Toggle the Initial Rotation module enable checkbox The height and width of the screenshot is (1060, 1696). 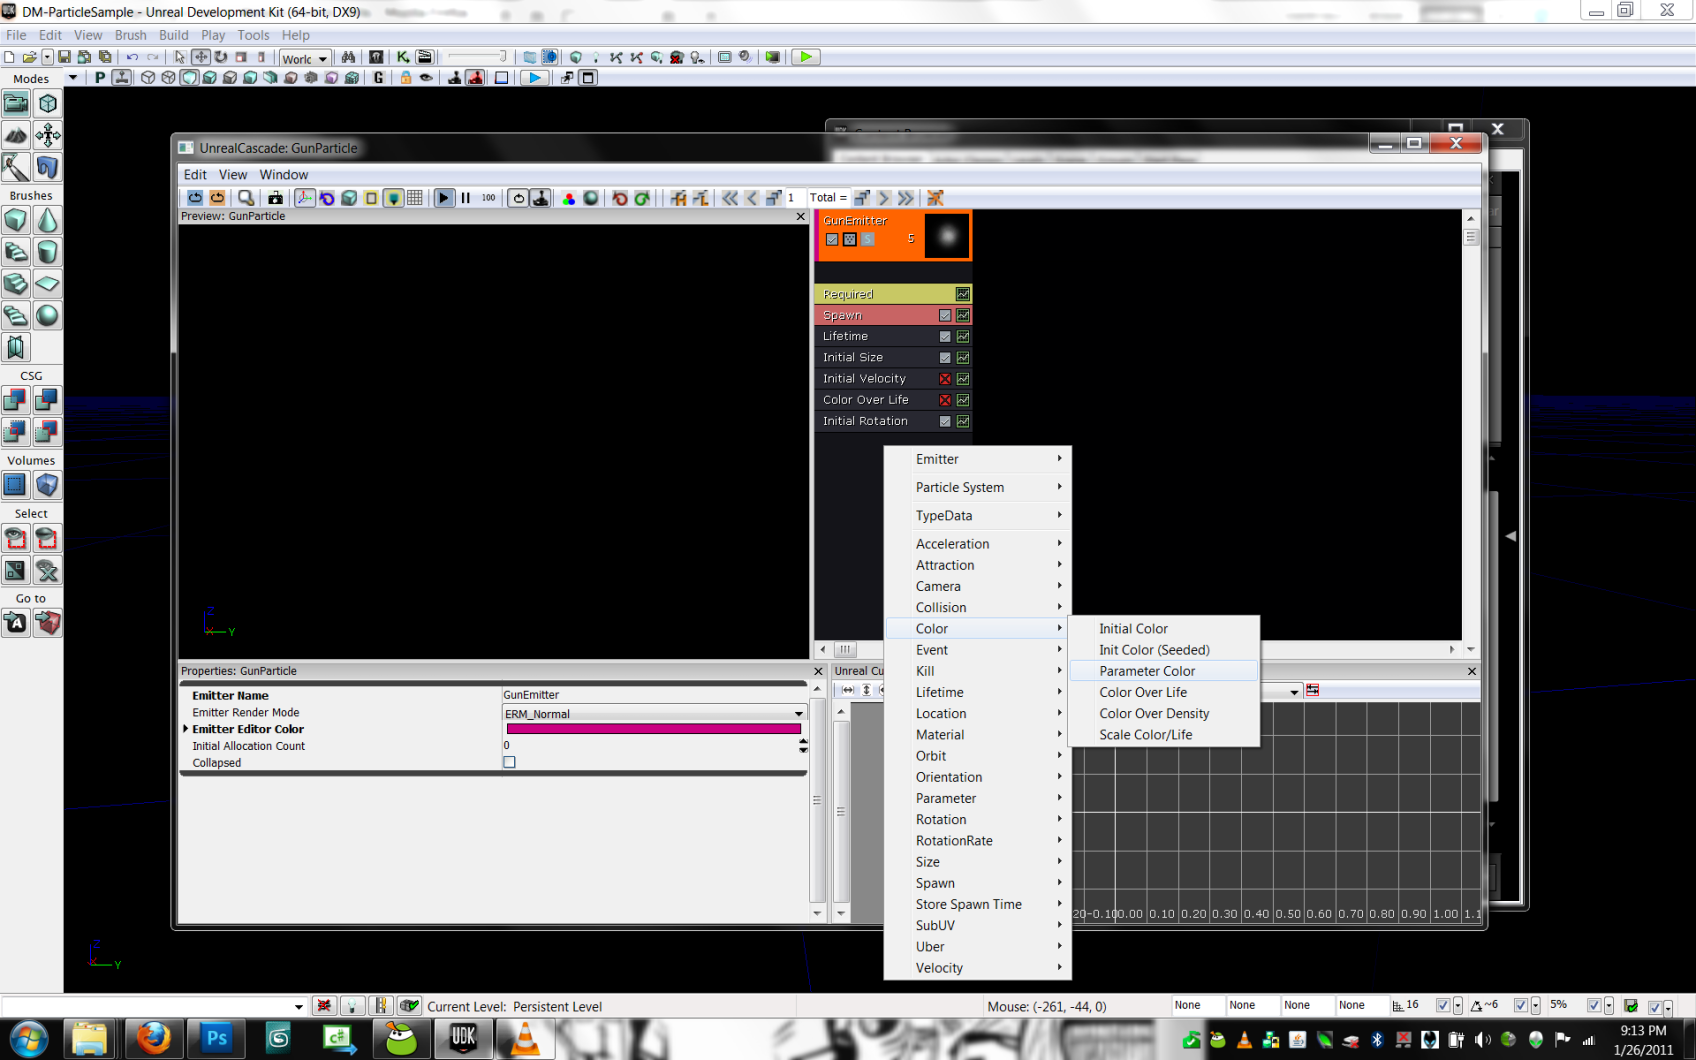coord(945,422)
